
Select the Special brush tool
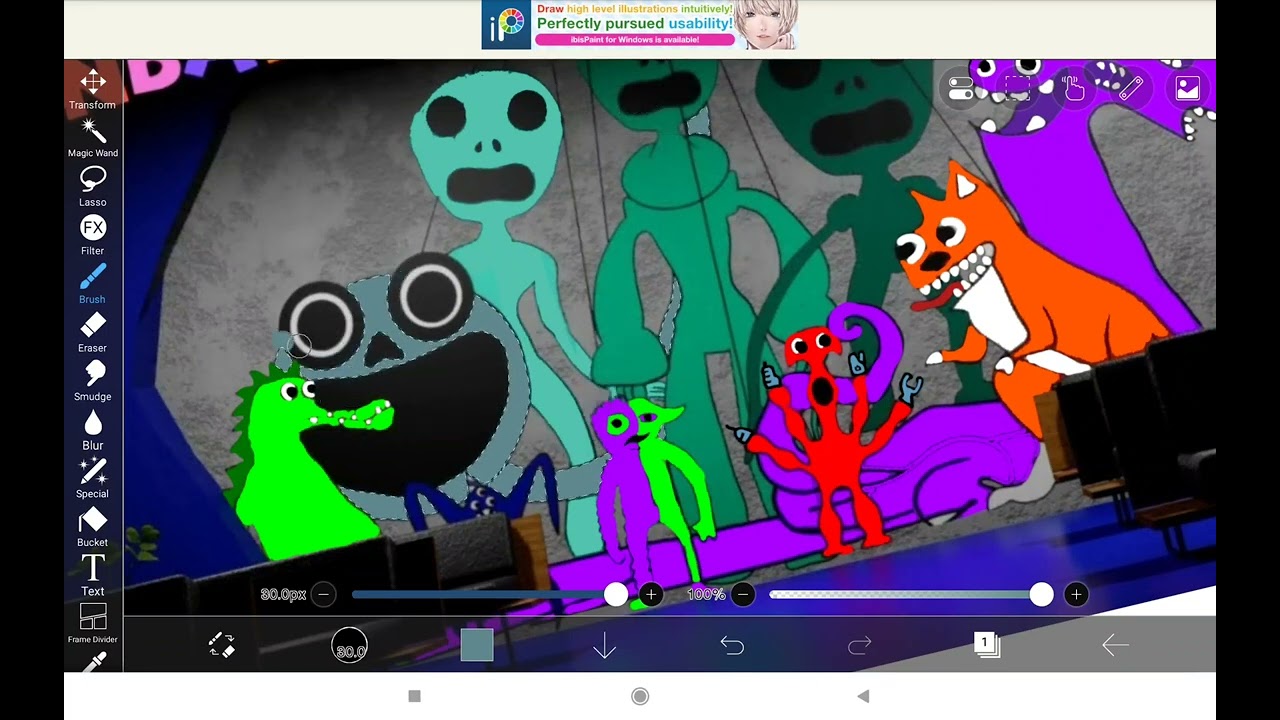[92, 479]
